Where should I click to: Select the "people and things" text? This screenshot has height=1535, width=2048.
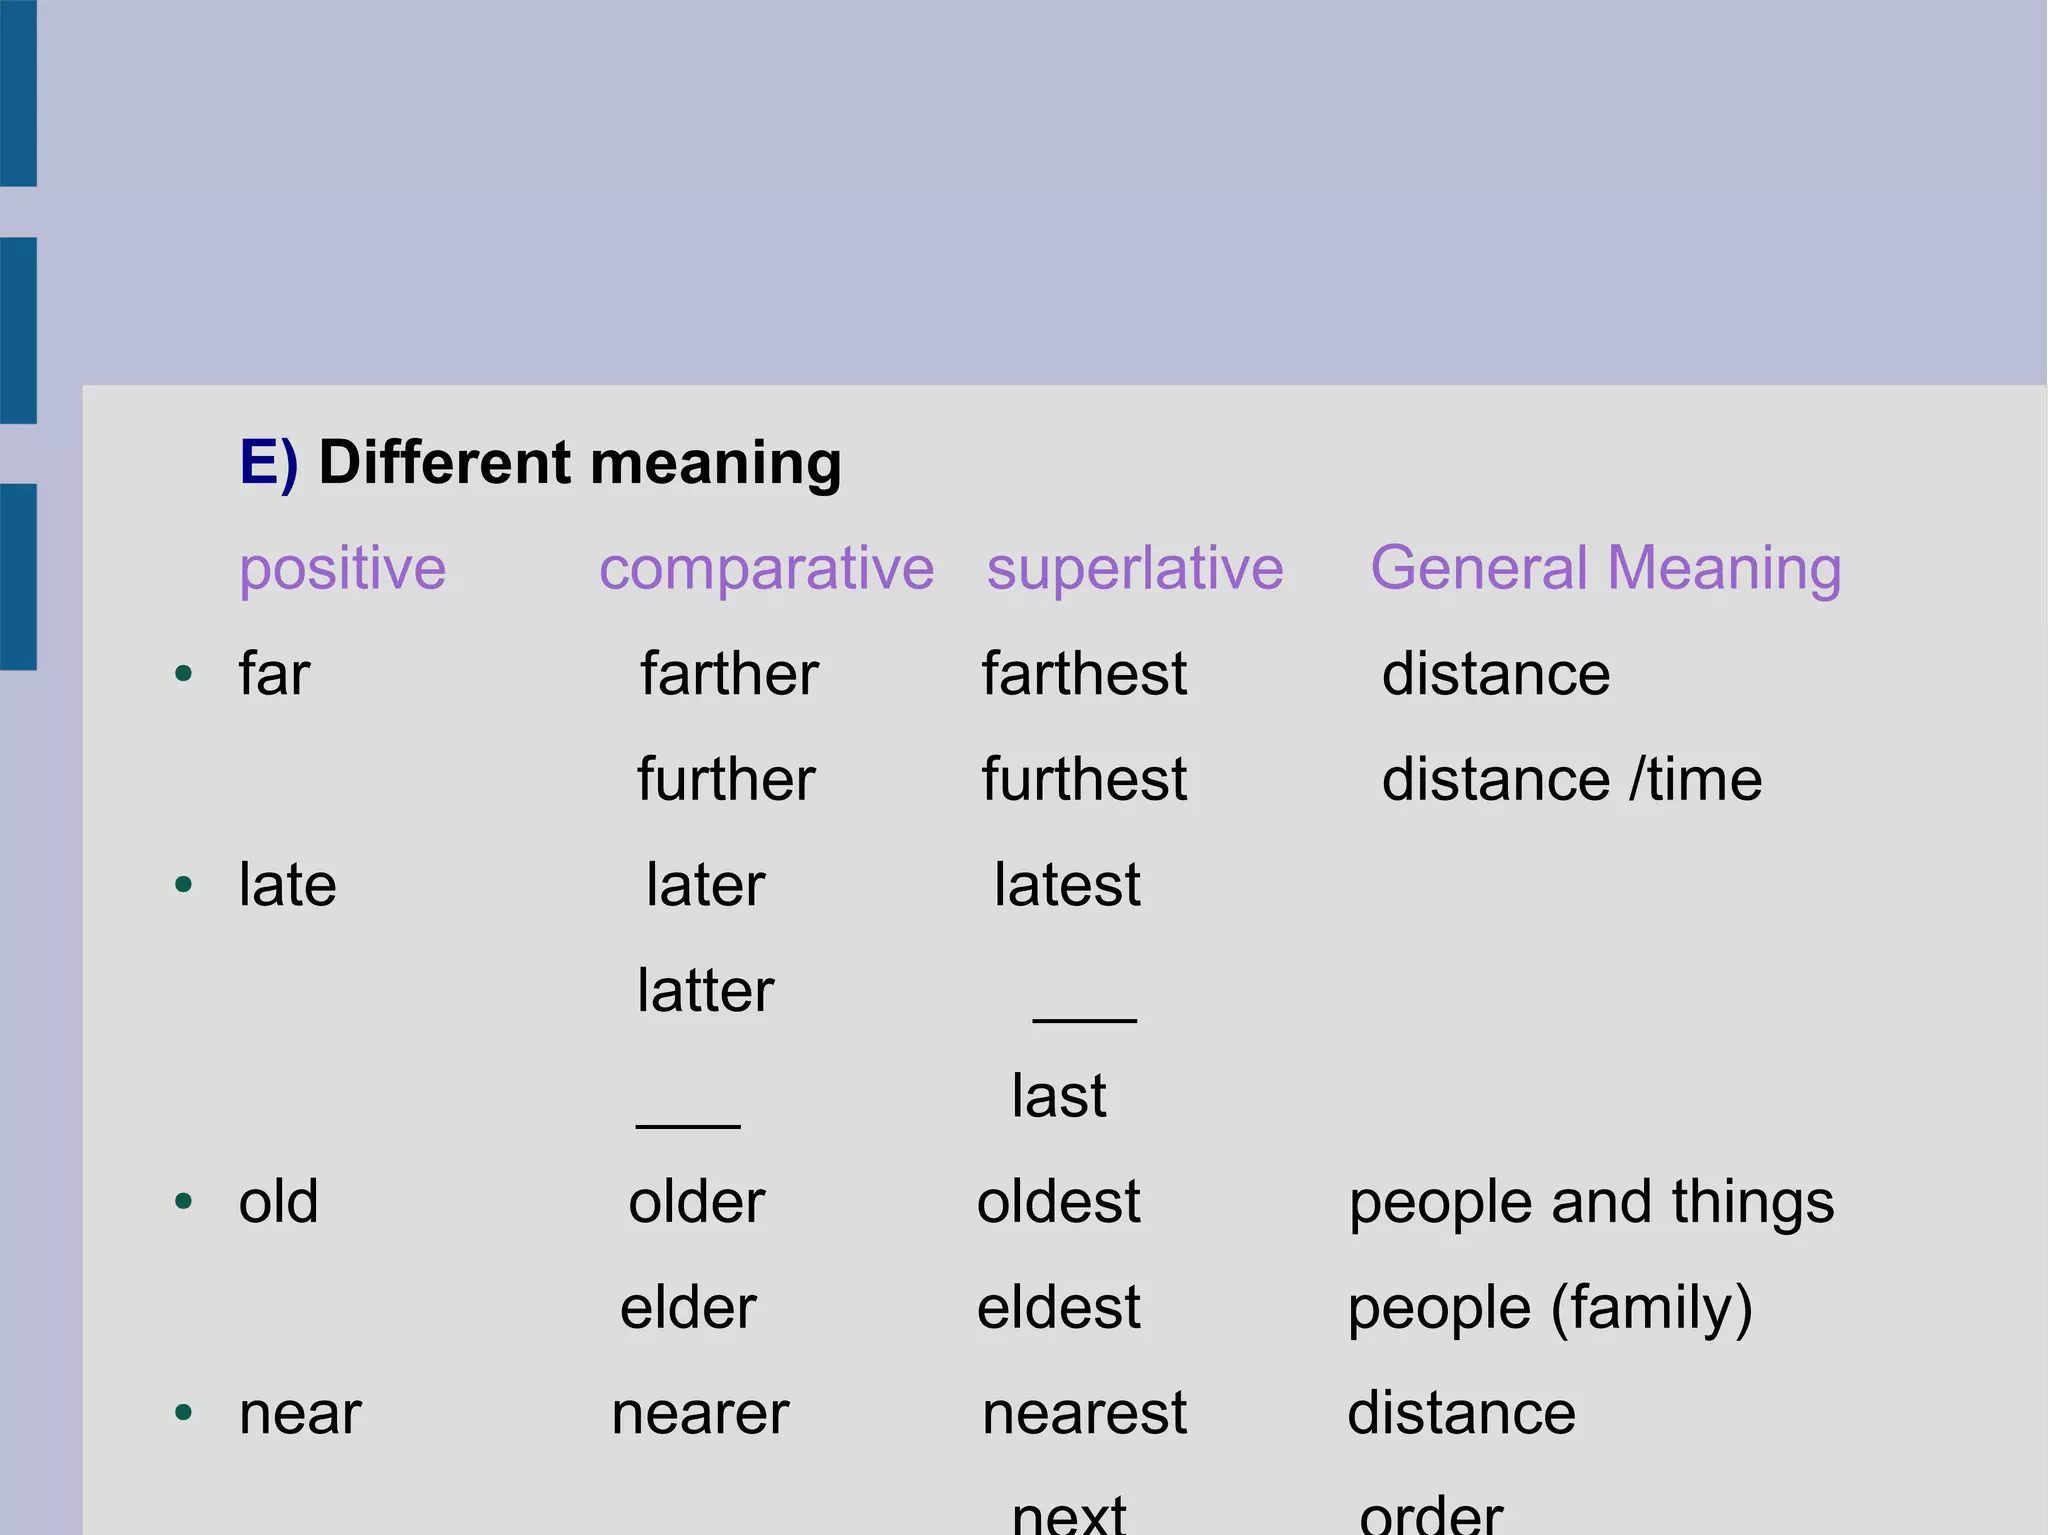1591,1202
